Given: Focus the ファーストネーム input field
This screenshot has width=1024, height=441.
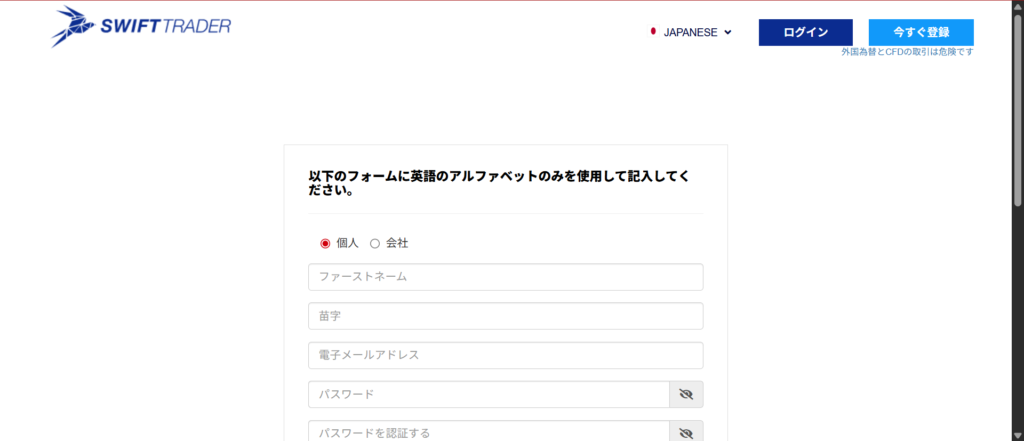Looking at the screenshot, I should coord(505,277).
